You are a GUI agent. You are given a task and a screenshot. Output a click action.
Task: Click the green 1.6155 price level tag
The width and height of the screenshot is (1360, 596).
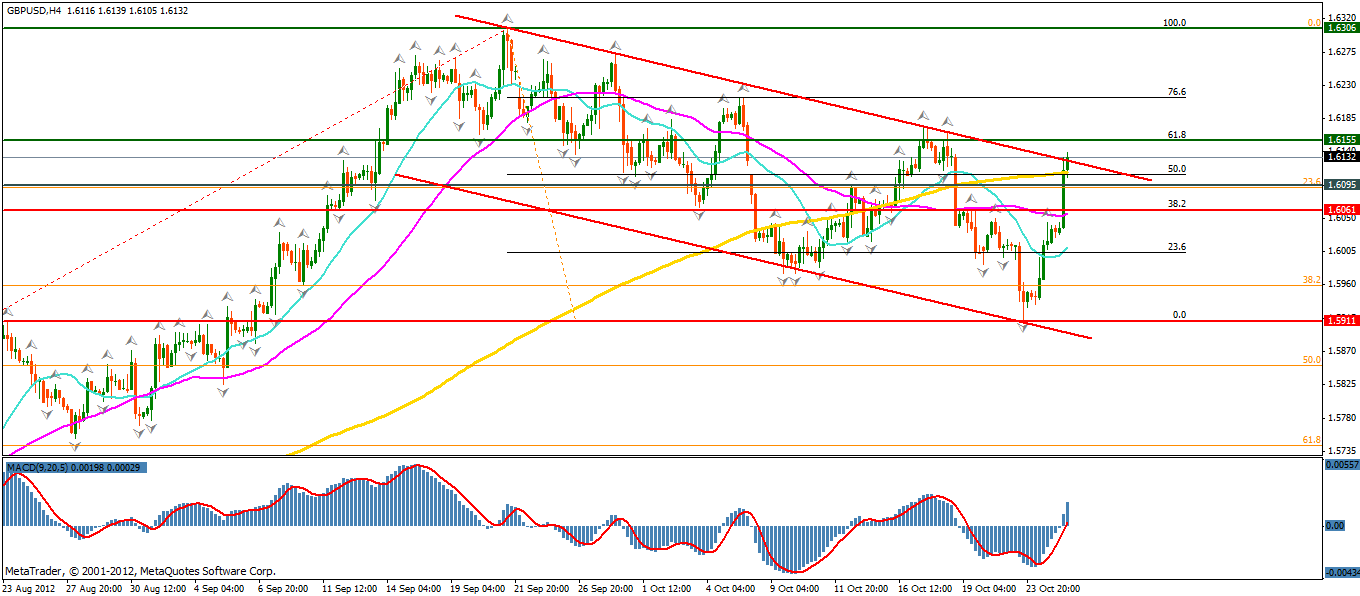pos(1341,140)
